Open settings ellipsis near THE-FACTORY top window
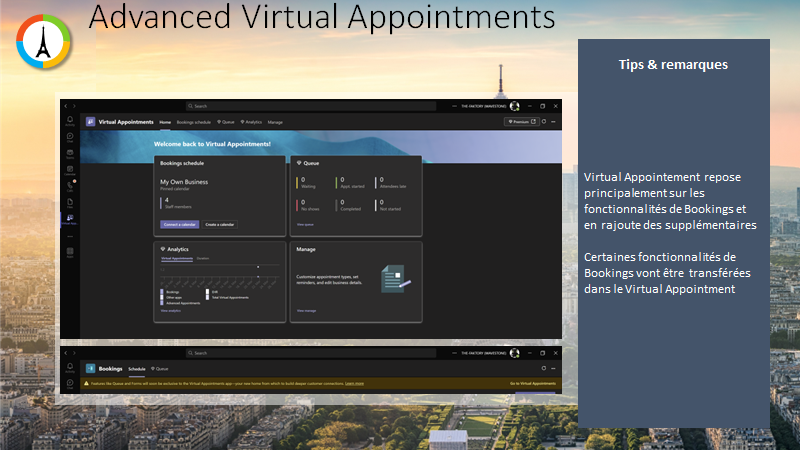800x450 pixels. [x=454, y=106]
